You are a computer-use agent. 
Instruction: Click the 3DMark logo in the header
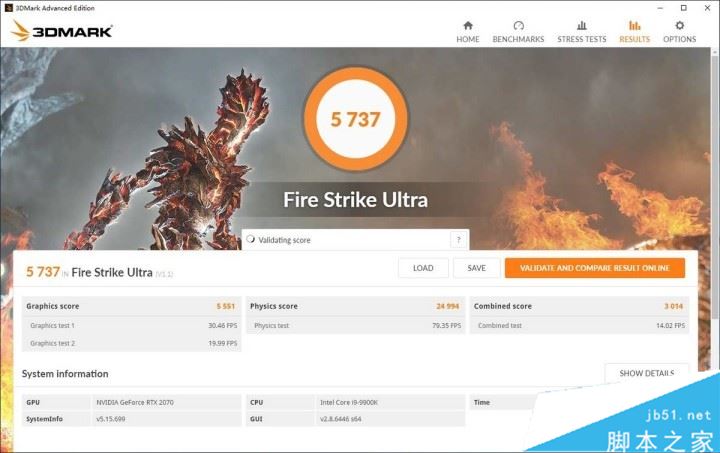62,31
